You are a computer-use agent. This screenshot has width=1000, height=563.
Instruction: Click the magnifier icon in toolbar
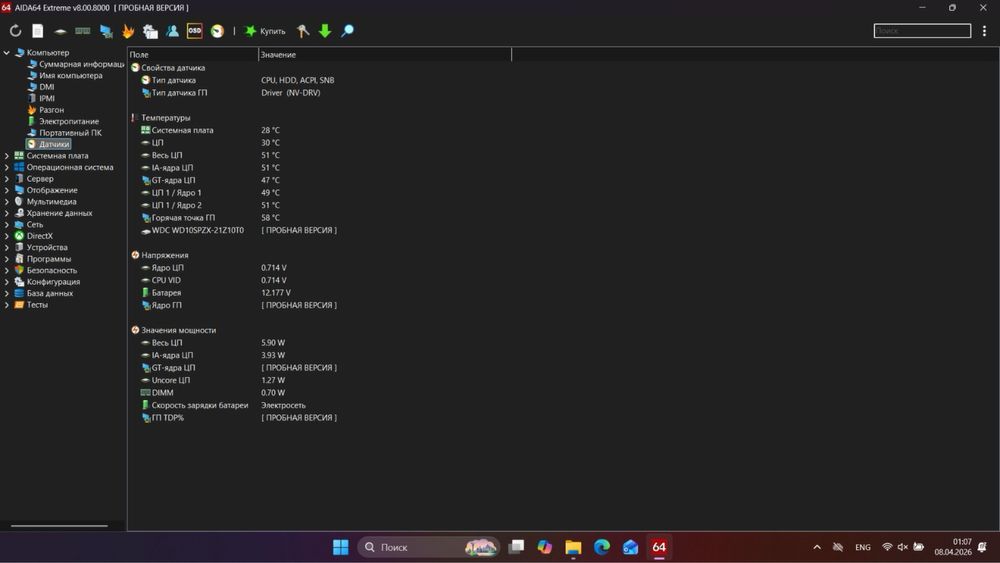tap(347, 31)
